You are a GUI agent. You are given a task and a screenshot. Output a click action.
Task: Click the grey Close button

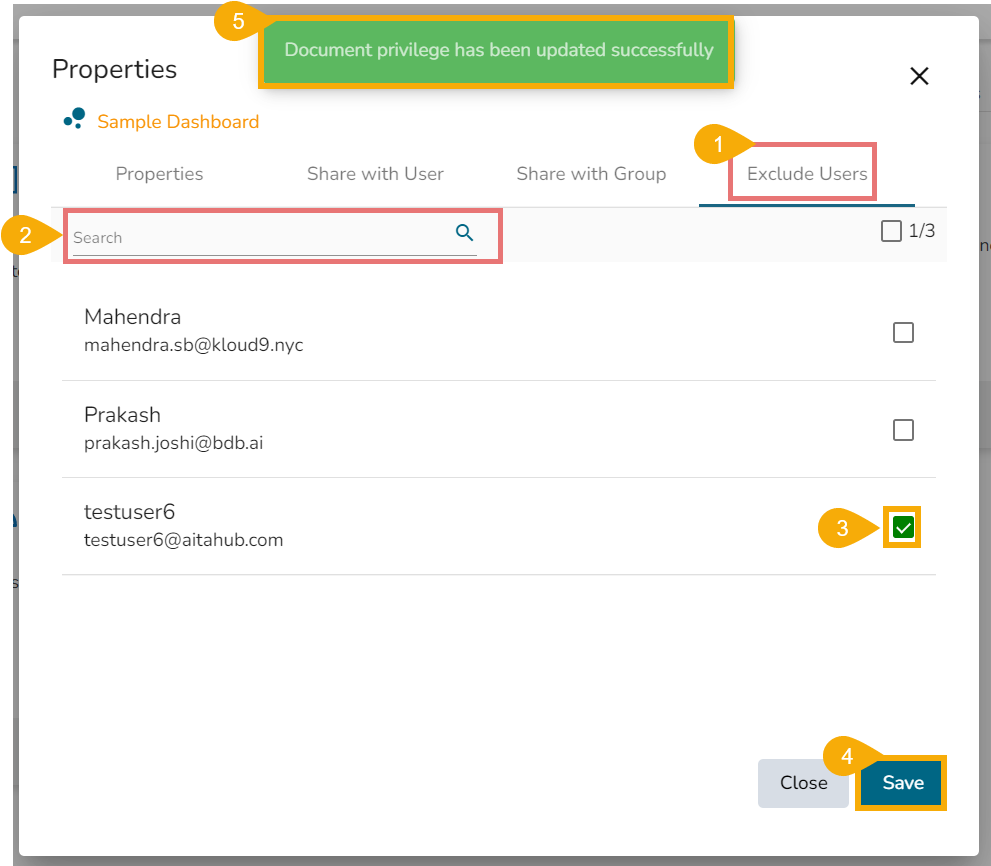[x=803, y=783]
